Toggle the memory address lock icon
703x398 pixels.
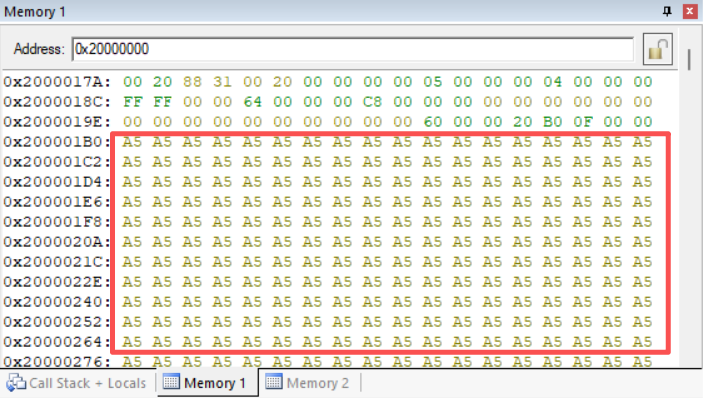658,49
